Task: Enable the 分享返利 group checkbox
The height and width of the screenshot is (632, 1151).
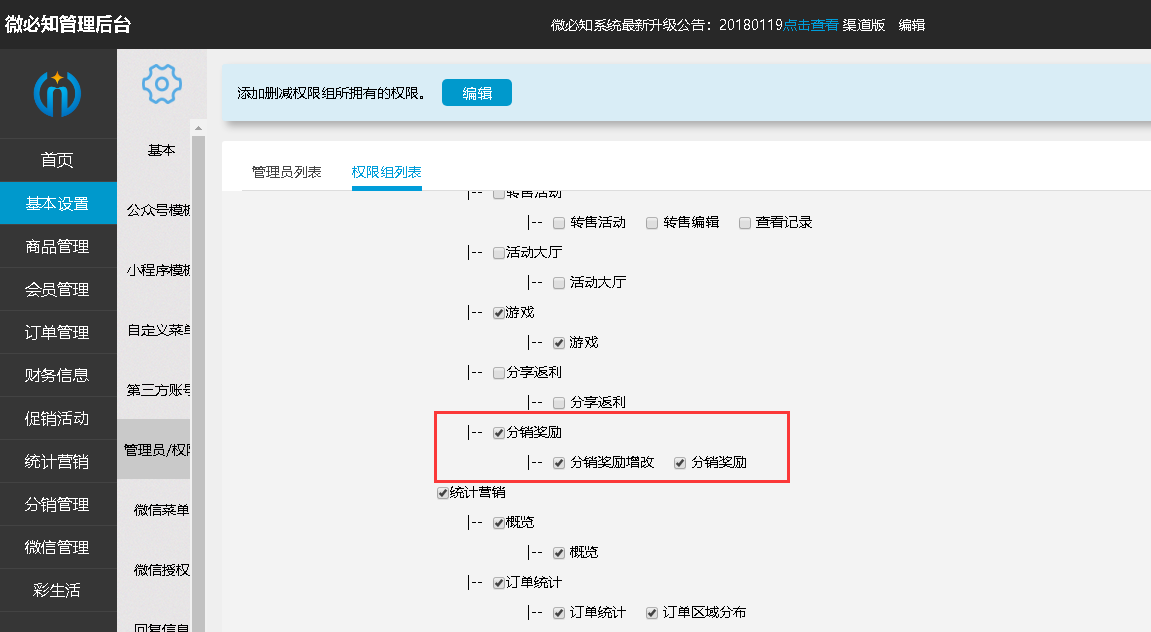Action: point(499,373)
